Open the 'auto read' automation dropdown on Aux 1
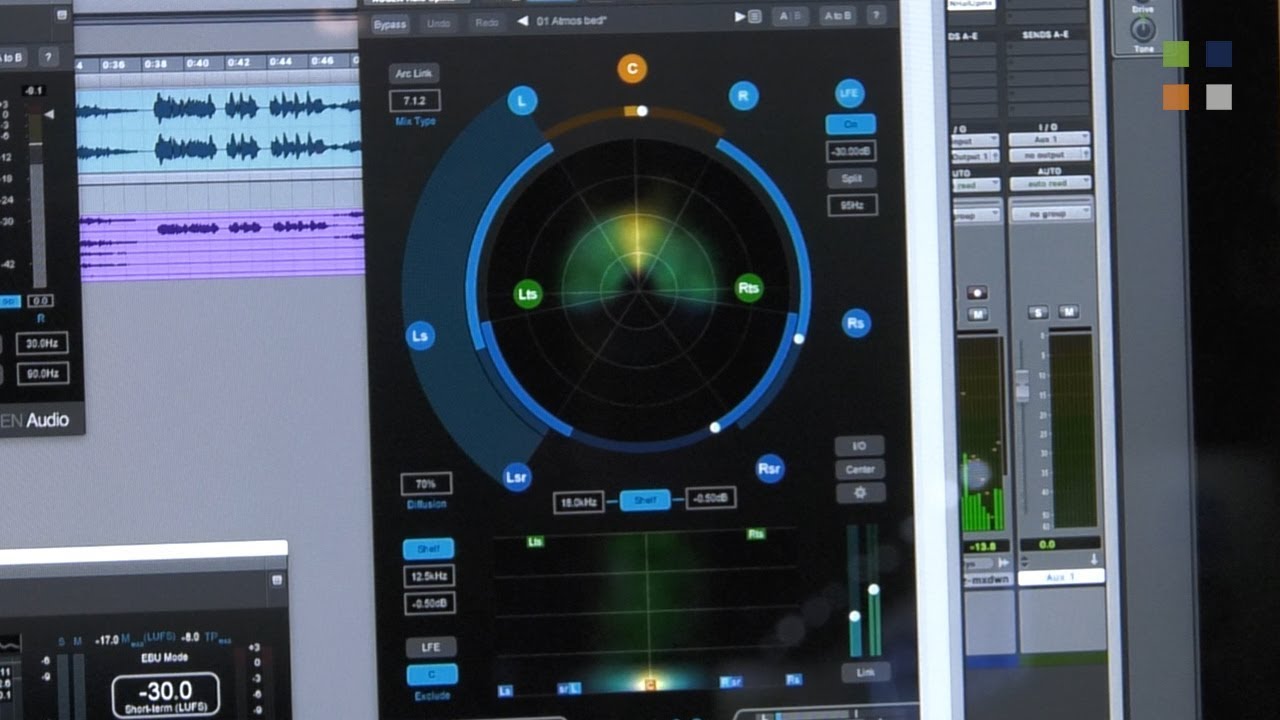Image resolution: width=1280 pixels, height=720 pixels. click(1049, 184)
